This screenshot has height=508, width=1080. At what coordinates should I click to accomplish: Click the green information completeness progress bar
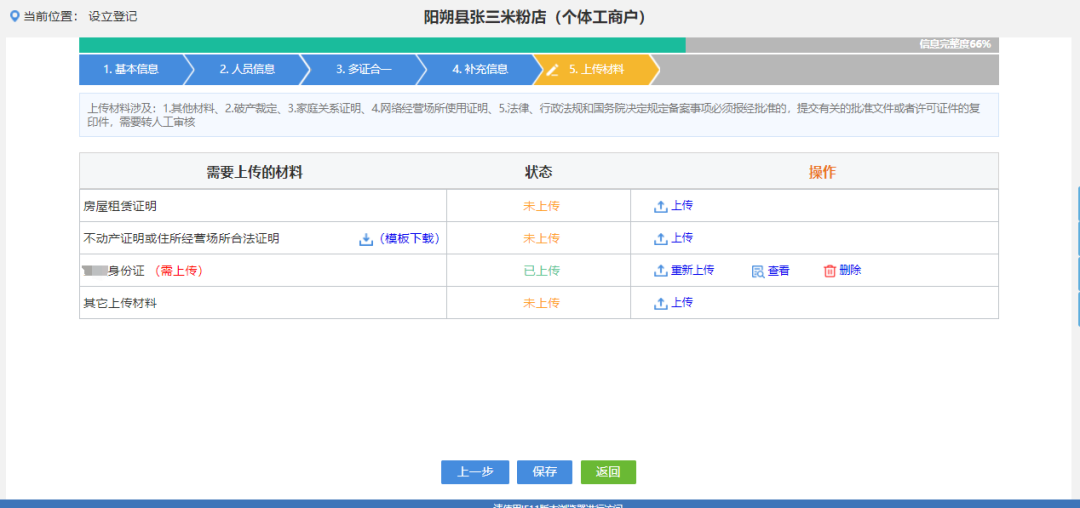pyautogui.click(x=382, y=45)
